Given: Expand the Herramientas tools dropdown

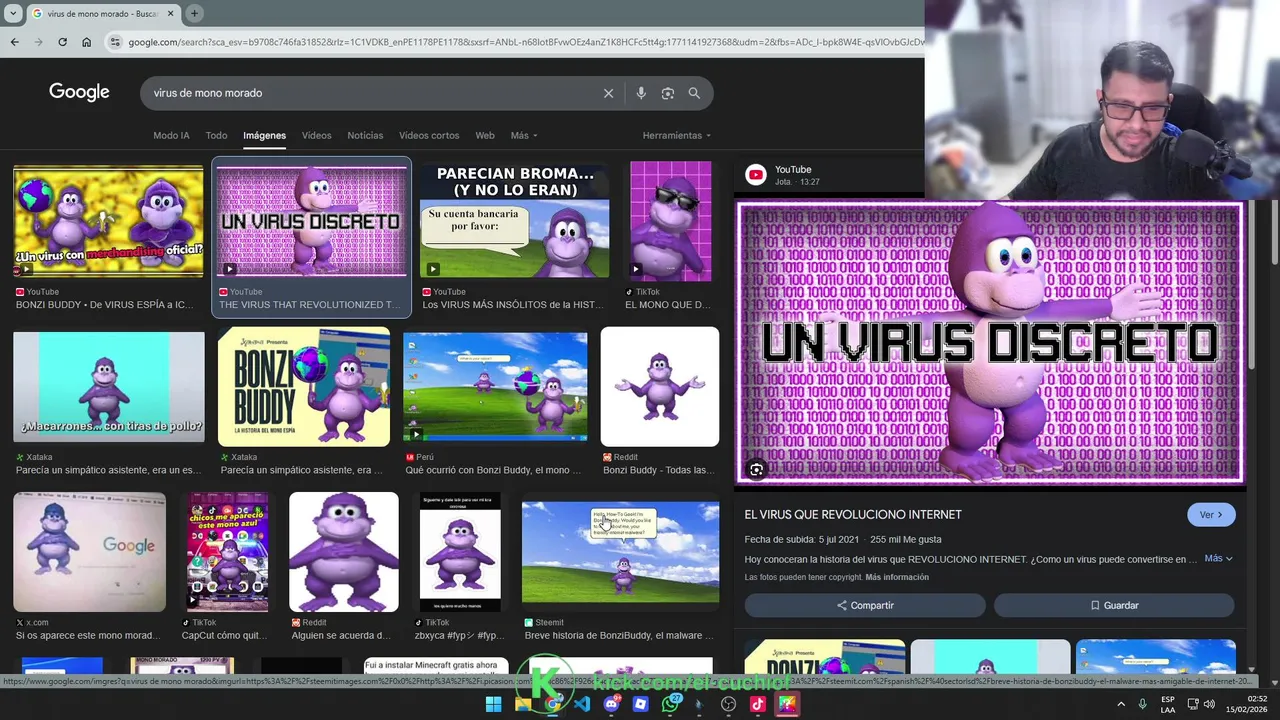Looking at the screenshot, I should coord(677,135).
